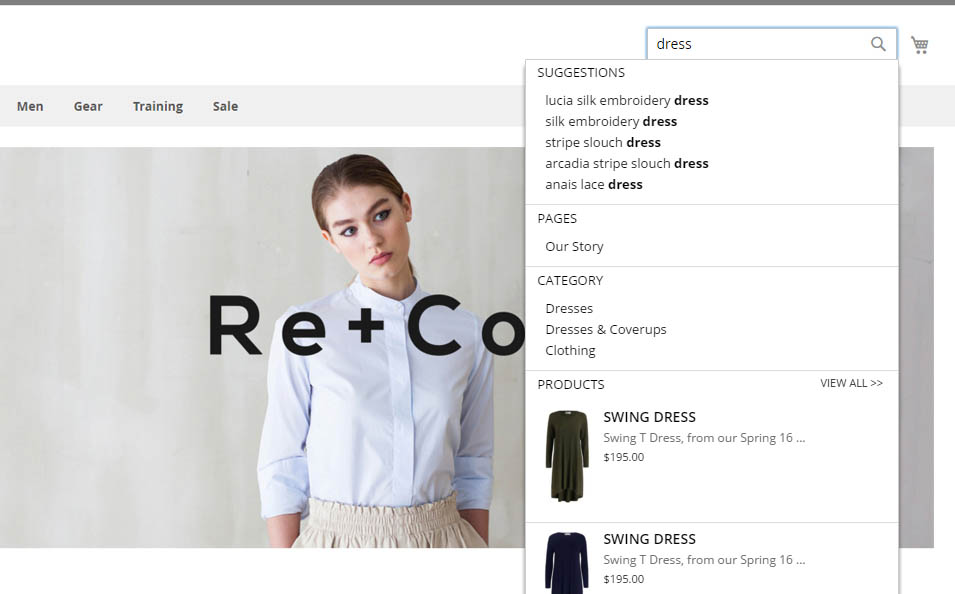
Task: Click the Re+Co hero banner image
Action: 263,347
